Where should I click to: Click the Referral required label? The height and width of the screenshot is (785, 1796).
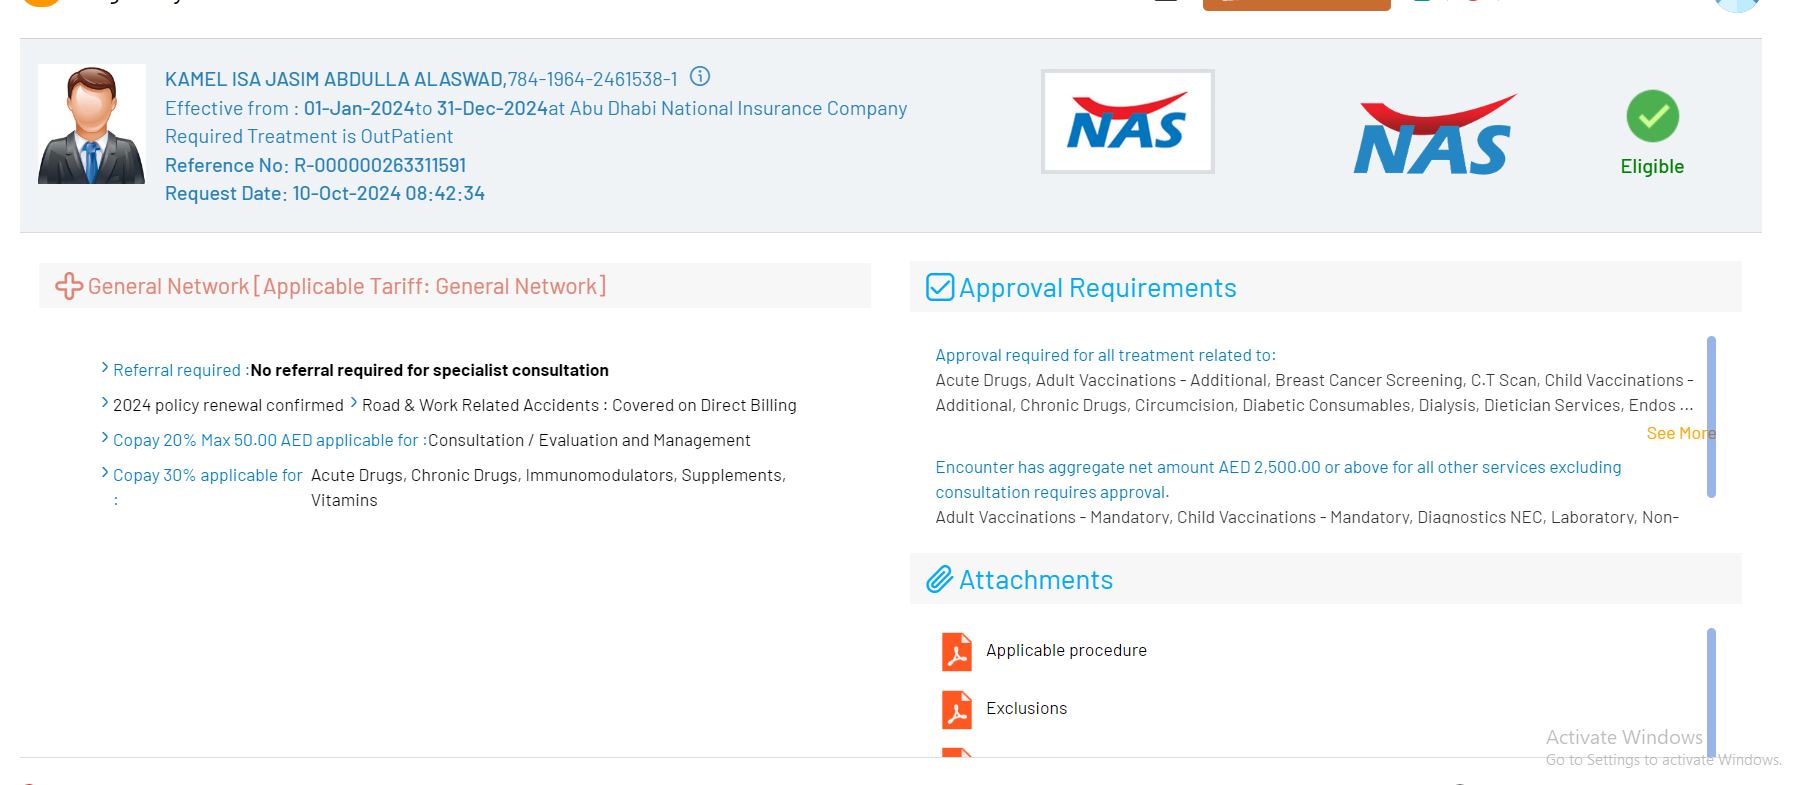tap(180, 370)
